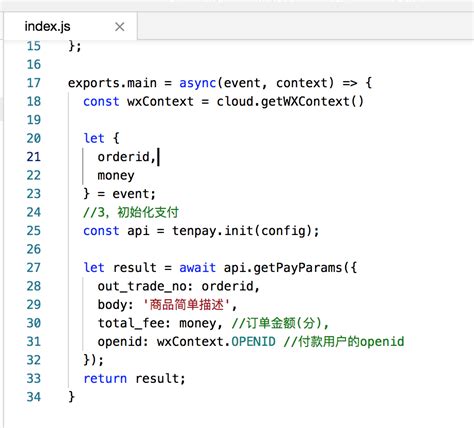The width and height of the screenshot is (474, 428).
Task: Click '});' on line 32
Action: [x=93, y=360]
